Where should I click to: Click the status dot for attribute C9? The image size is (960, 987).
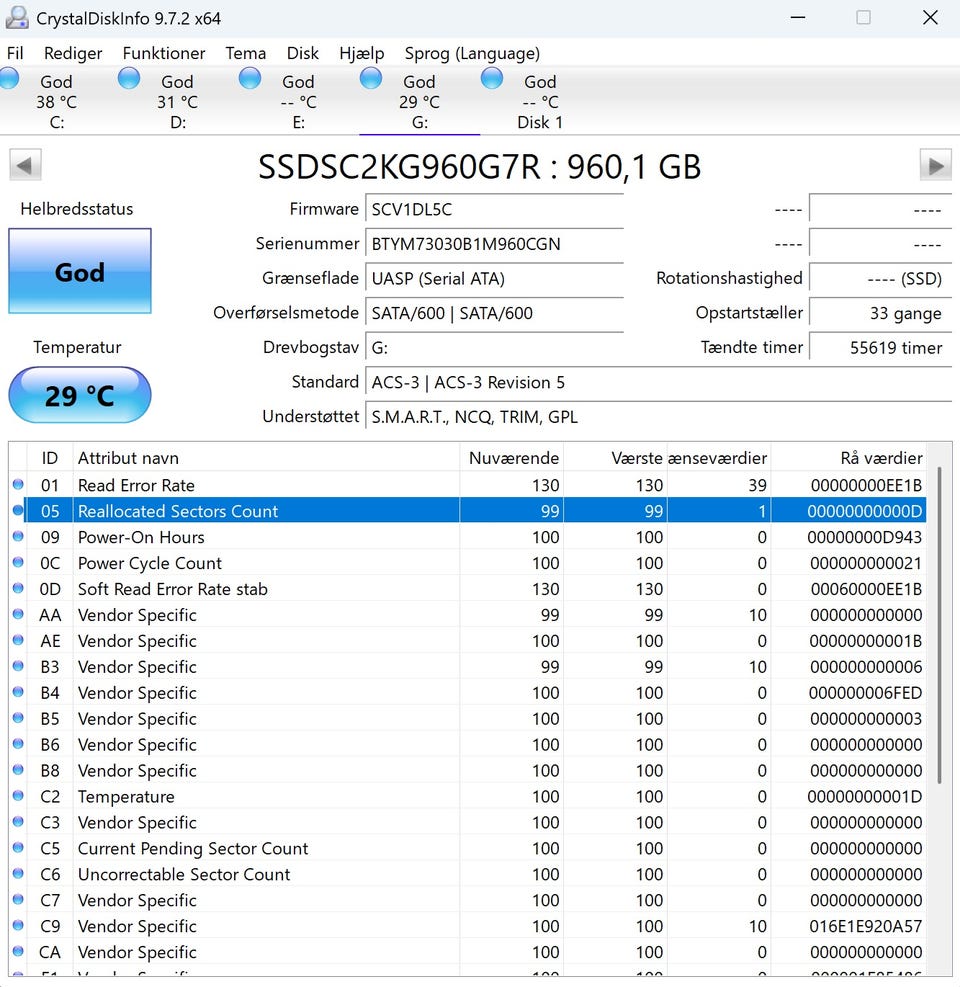point(18,925)
